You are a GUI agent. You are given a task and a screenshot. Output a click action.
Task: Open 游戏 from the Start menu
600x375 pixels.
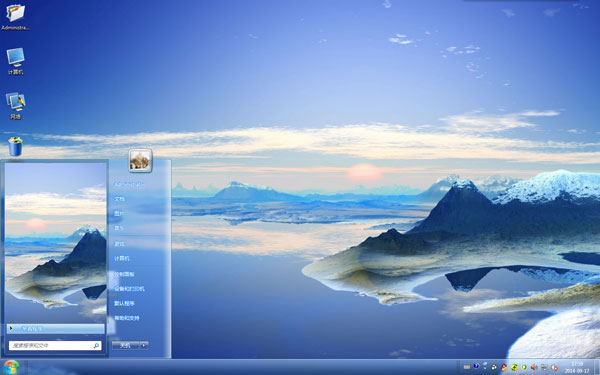pos(119,244)
